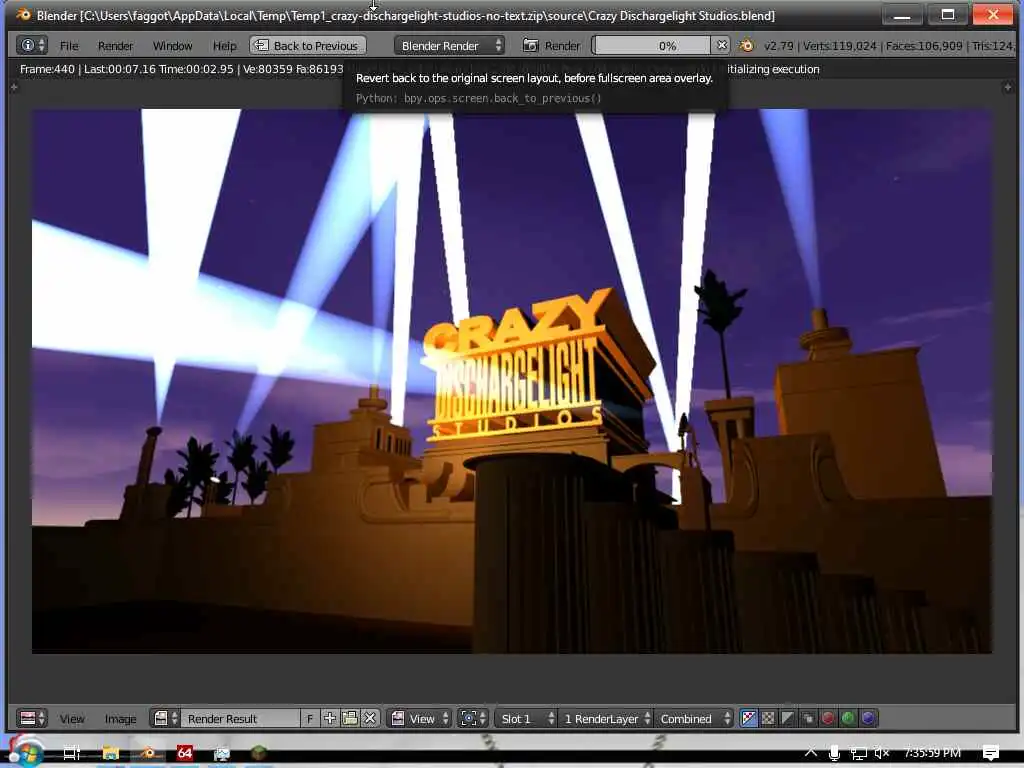This screenshot has width=1024, height=768.
Task: Toggle blue channel display
Action: coord(867,718)
